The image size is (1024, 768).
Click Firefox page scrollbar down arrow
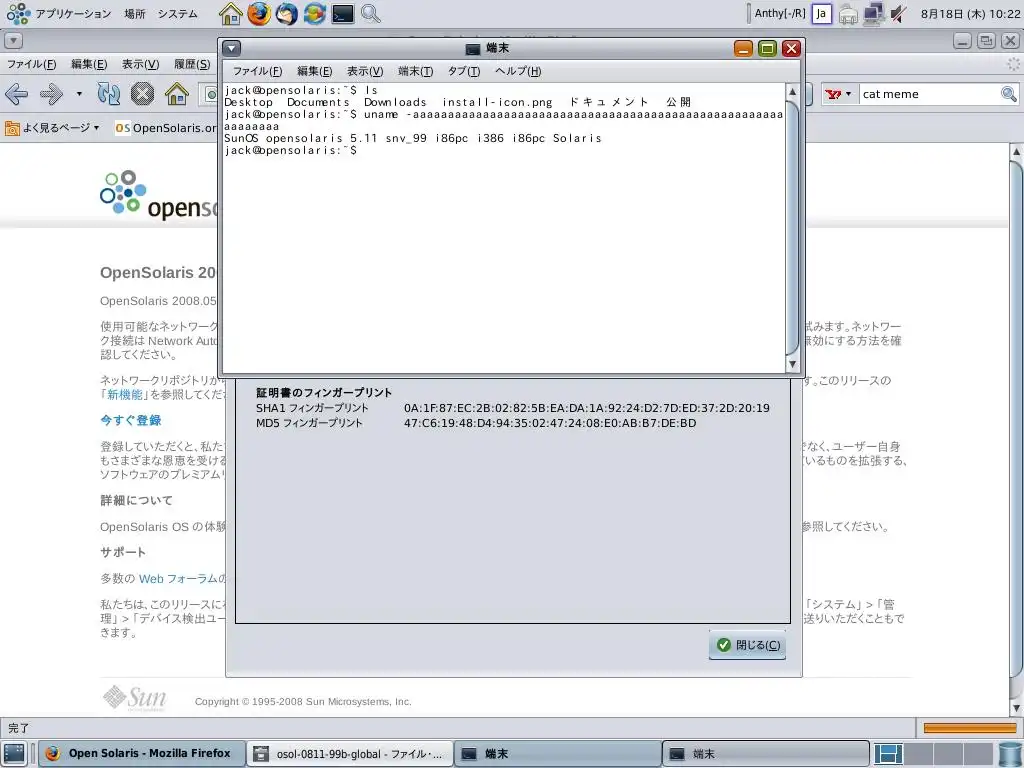(1016, 709)
